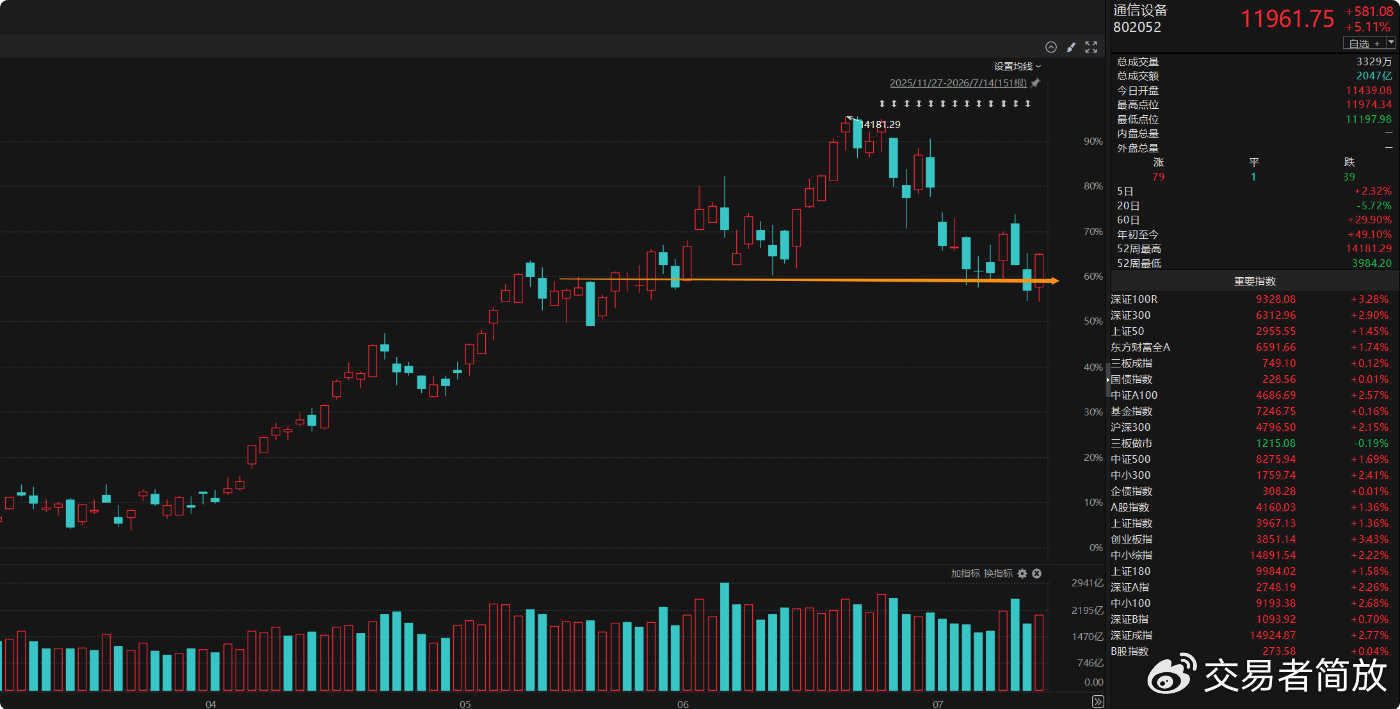Click 加指标 to add an indicator
Screen dimensions: 1400x709
pyautogui.click(x=965, y=573)
